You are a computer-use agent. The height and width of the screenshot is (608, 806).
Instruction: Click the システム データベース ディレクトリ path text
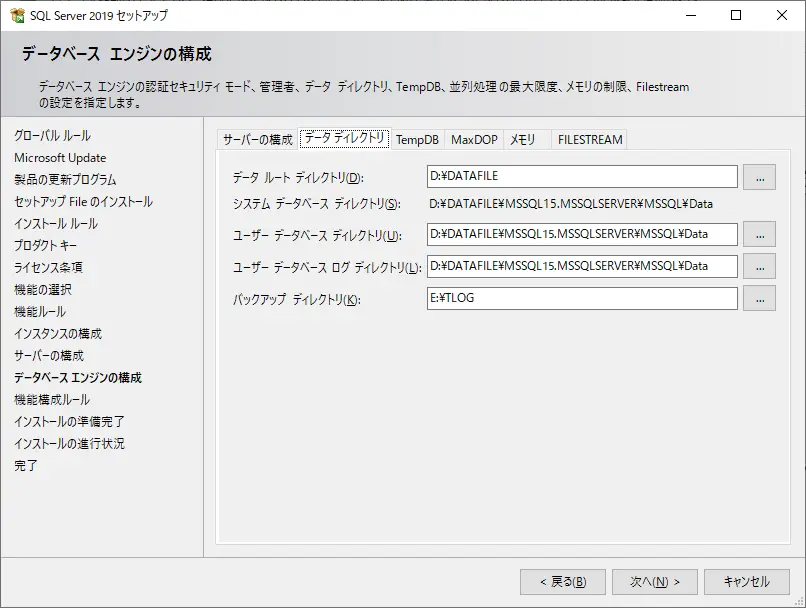tap(571, 204)
